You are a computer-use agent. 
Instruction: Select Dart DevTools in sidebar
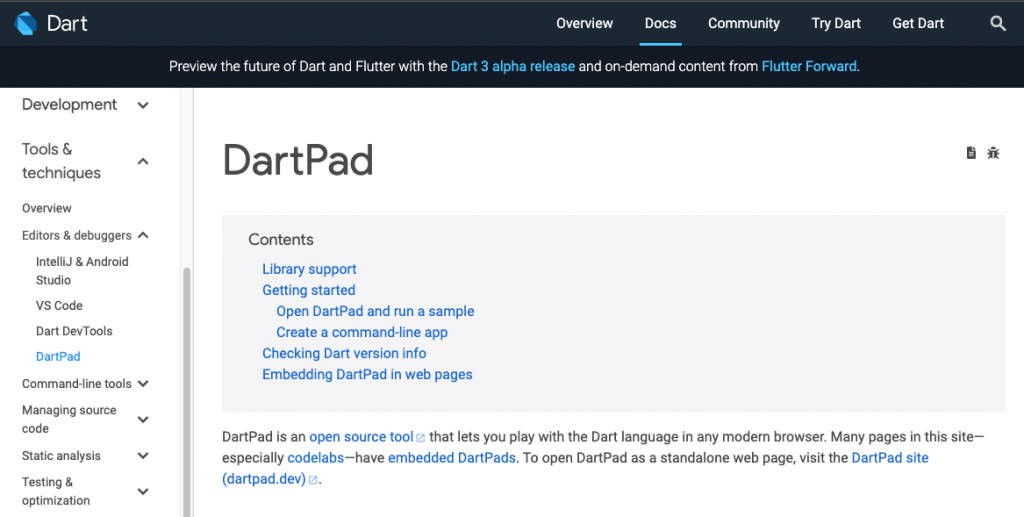(x=74, y=331)
